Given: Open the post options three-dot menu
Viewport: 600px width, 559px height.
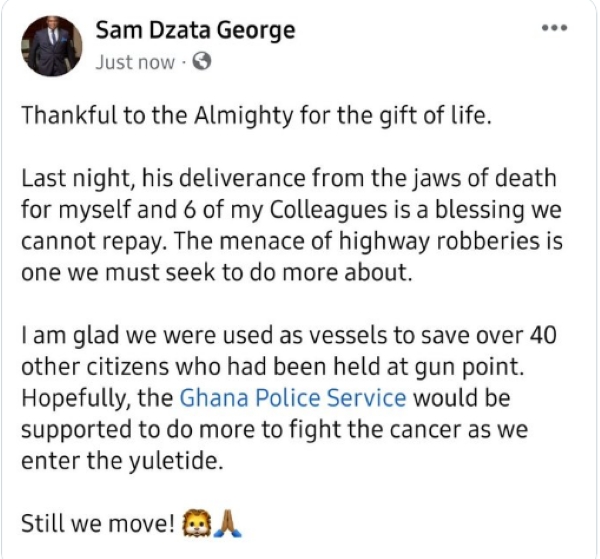Looking at the screenshot, I should point(554,28).
